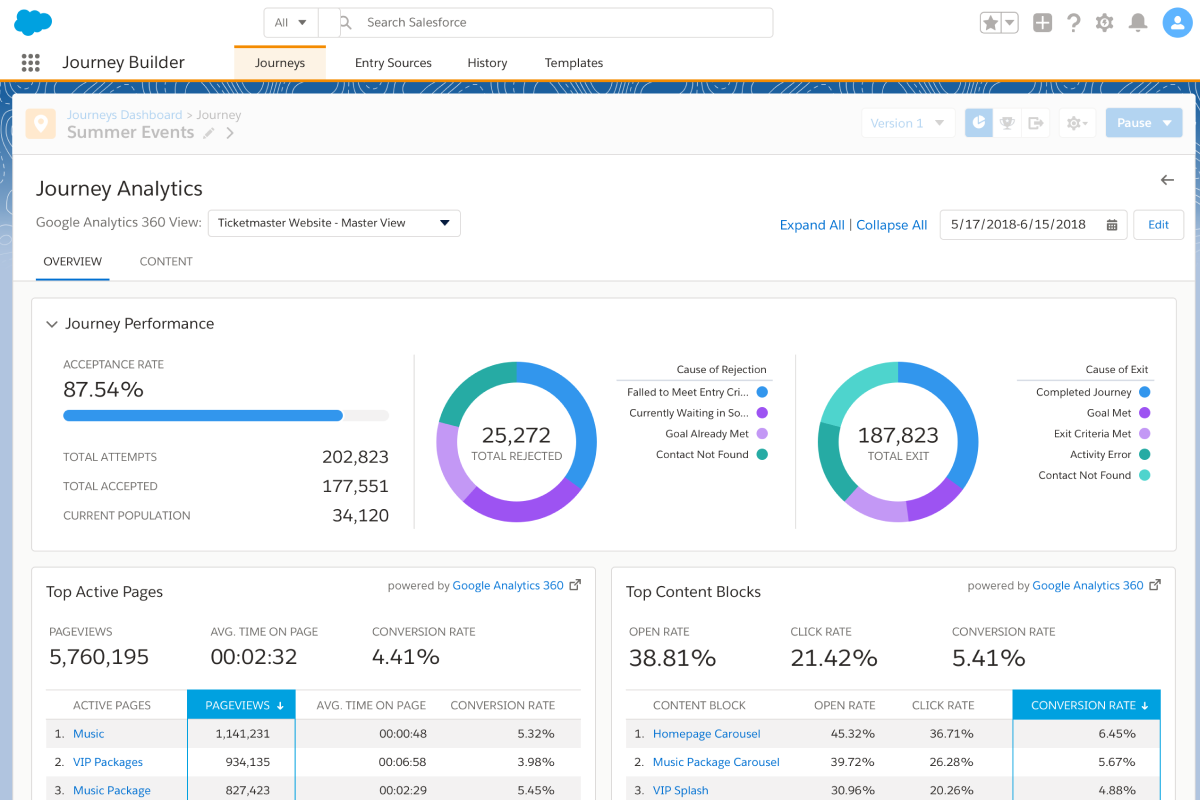Click the Journeys Dashboard breadcrumb link
Image resolution: width=1200 pixels, height=800 pixels.
(125, 115)
